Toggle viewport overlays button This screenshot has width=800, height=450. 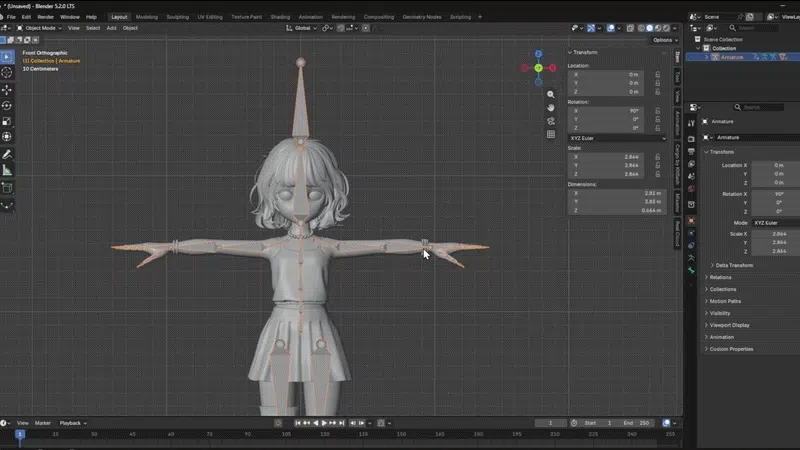tap(611, 28)
